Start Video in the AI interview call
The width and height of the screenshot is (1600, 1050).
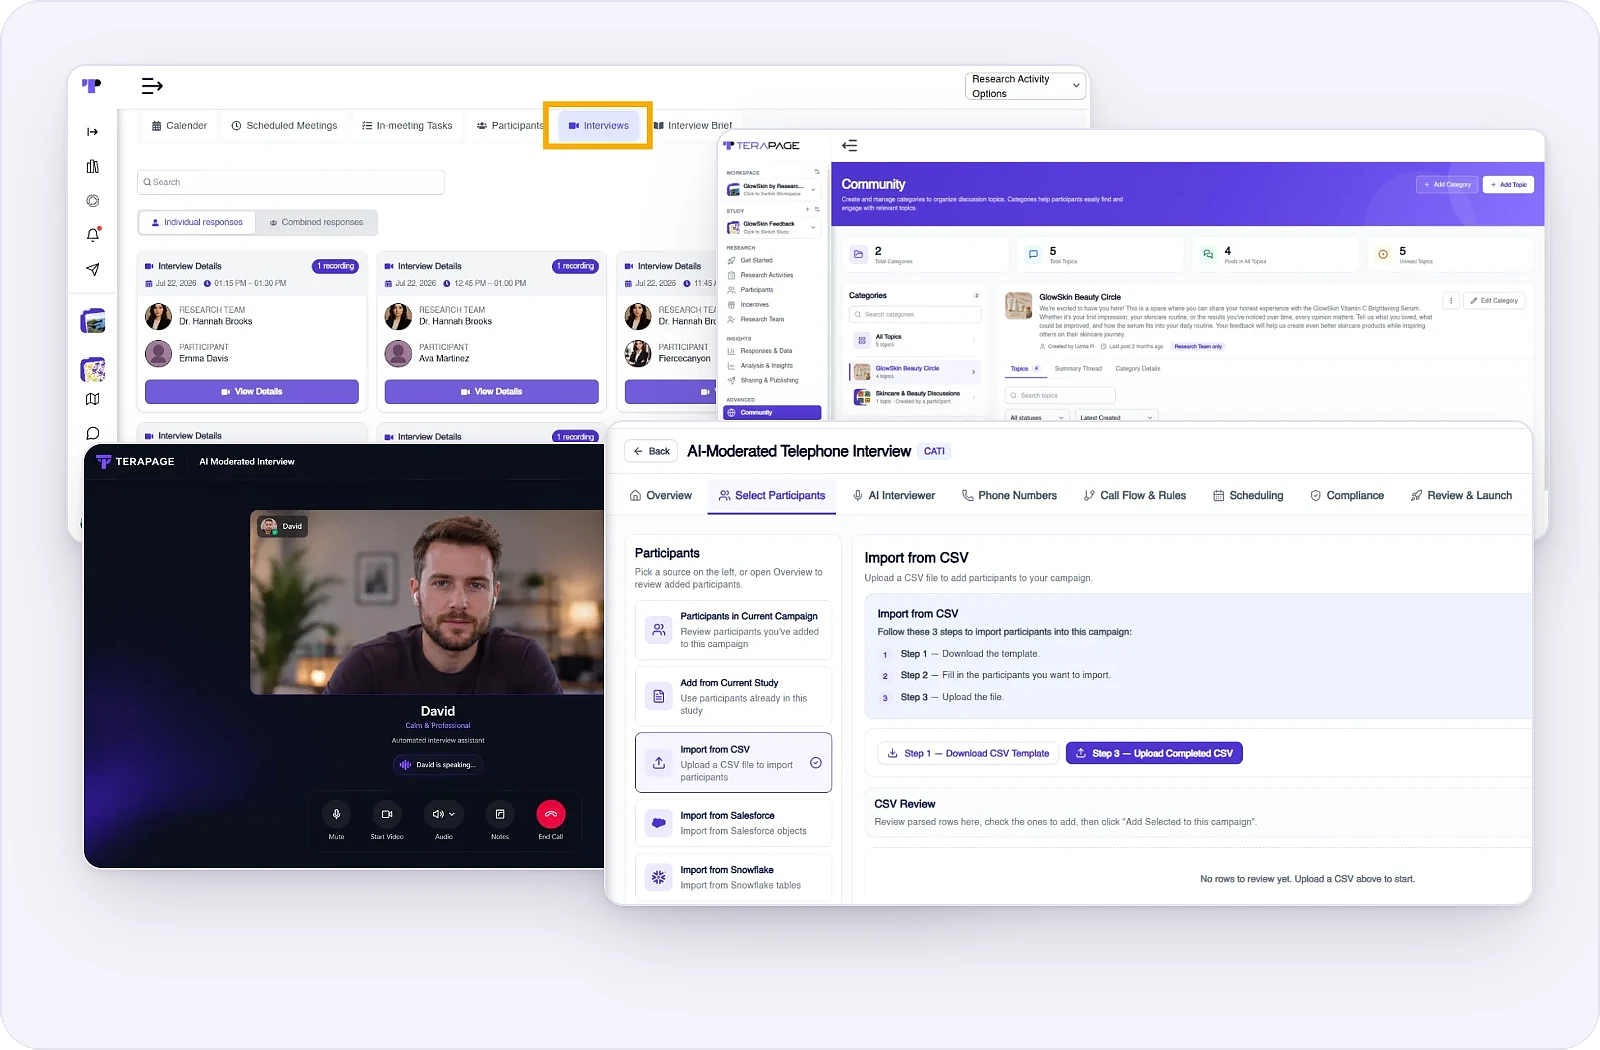(387, 814)
